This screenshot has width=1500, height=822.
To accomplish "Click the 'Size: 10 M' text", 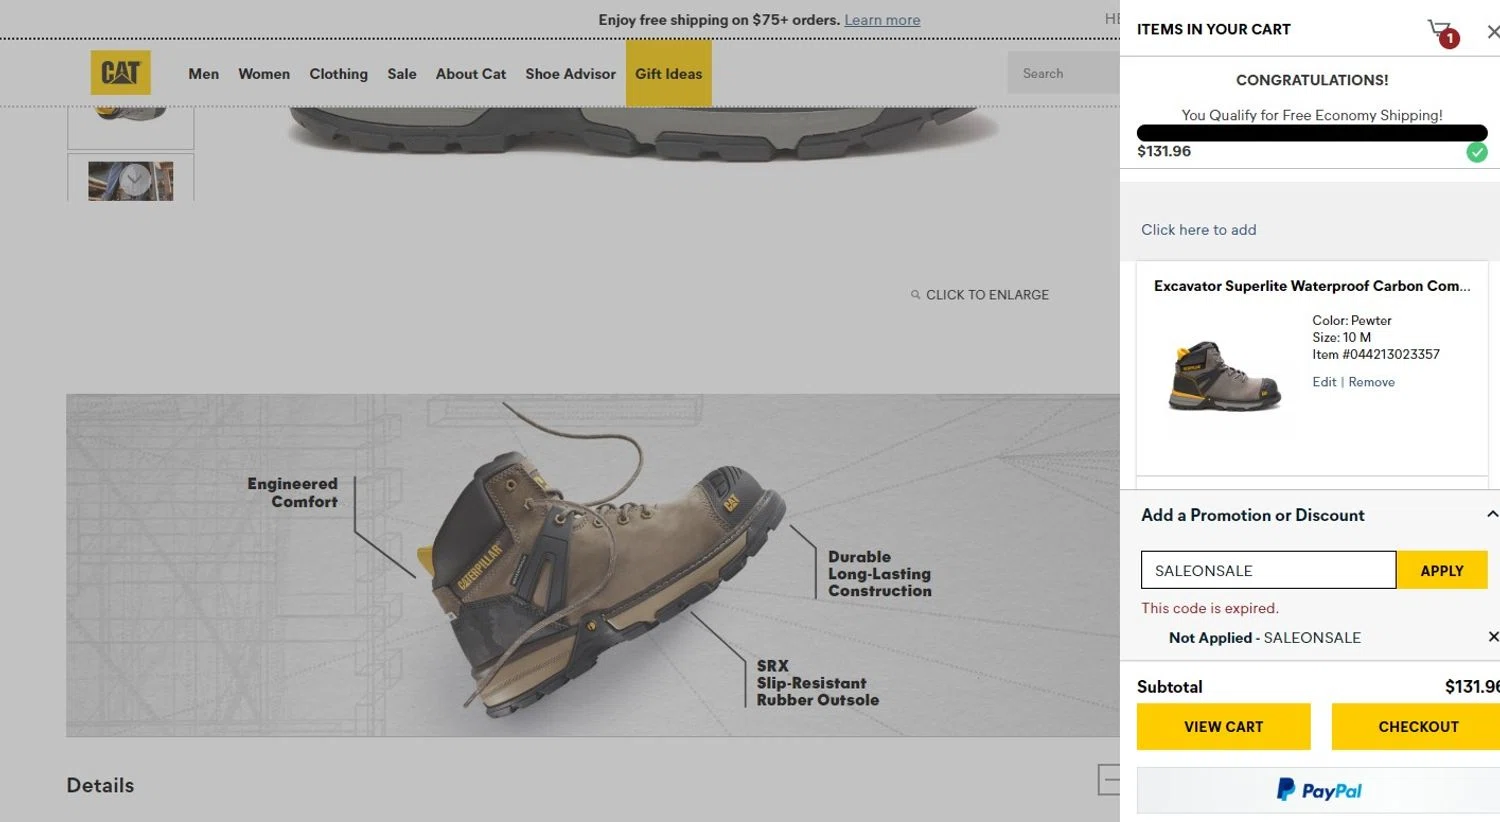I will 1341,337.
